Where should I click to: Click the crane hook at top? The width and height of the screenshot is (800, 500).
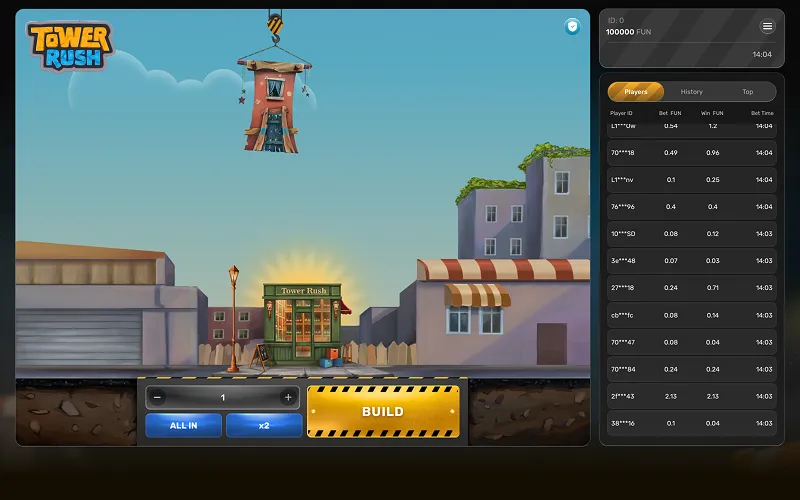pos(275,22)
